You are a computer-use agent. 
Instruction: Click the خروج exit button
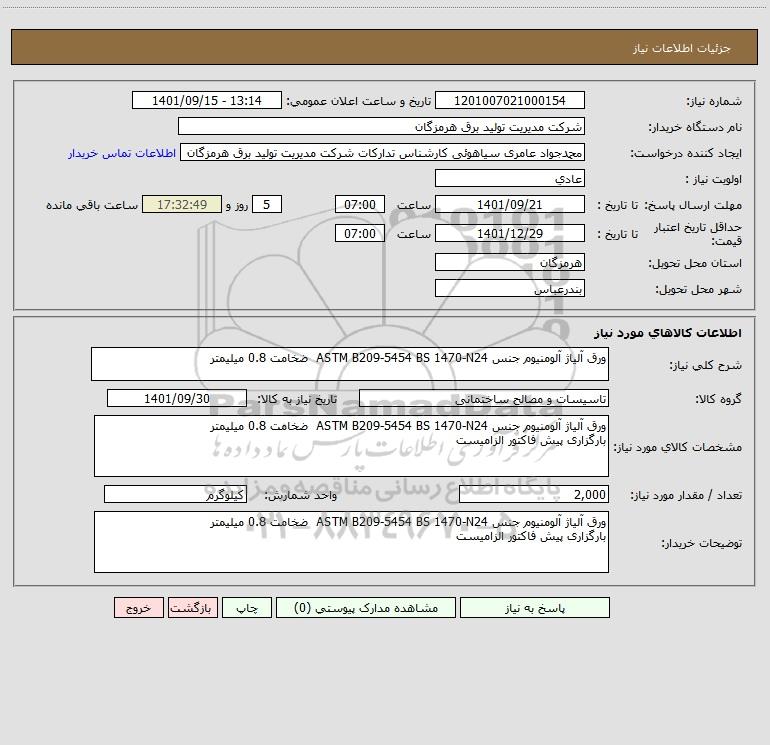[138, 607]
